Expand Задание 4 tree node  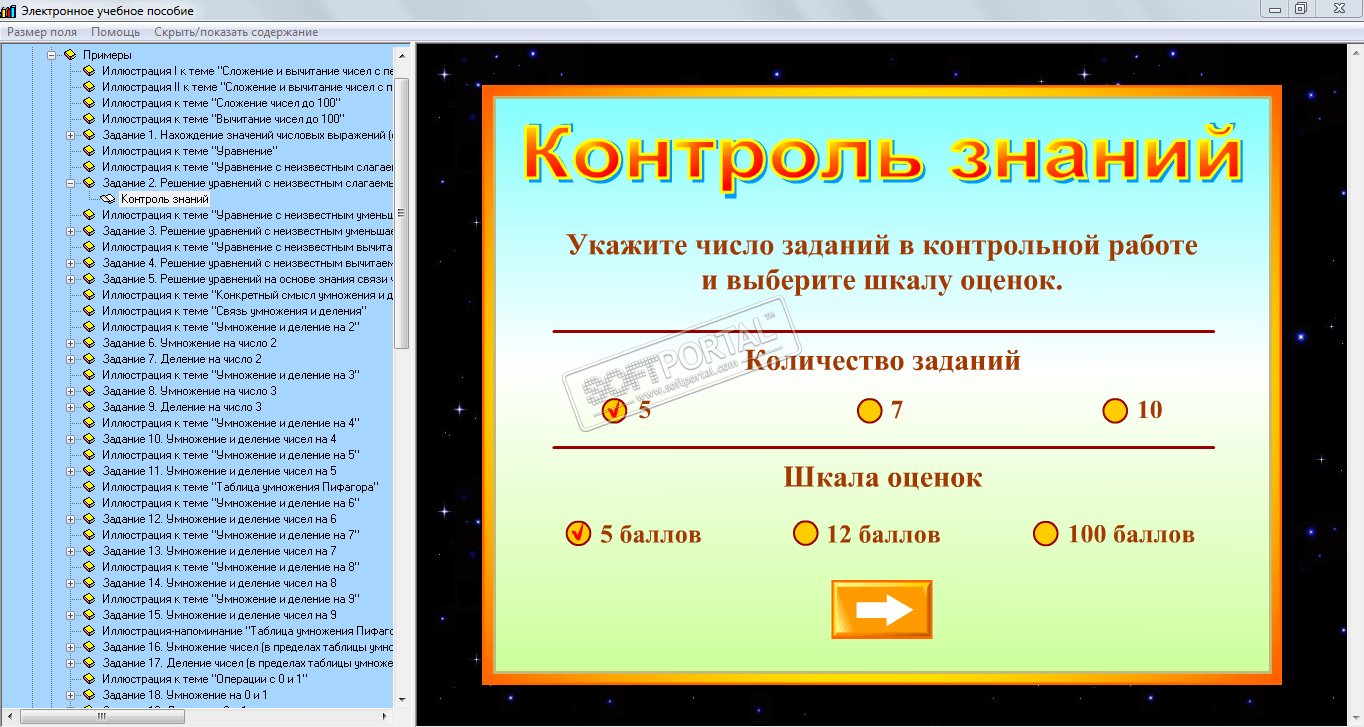point(70,263)
